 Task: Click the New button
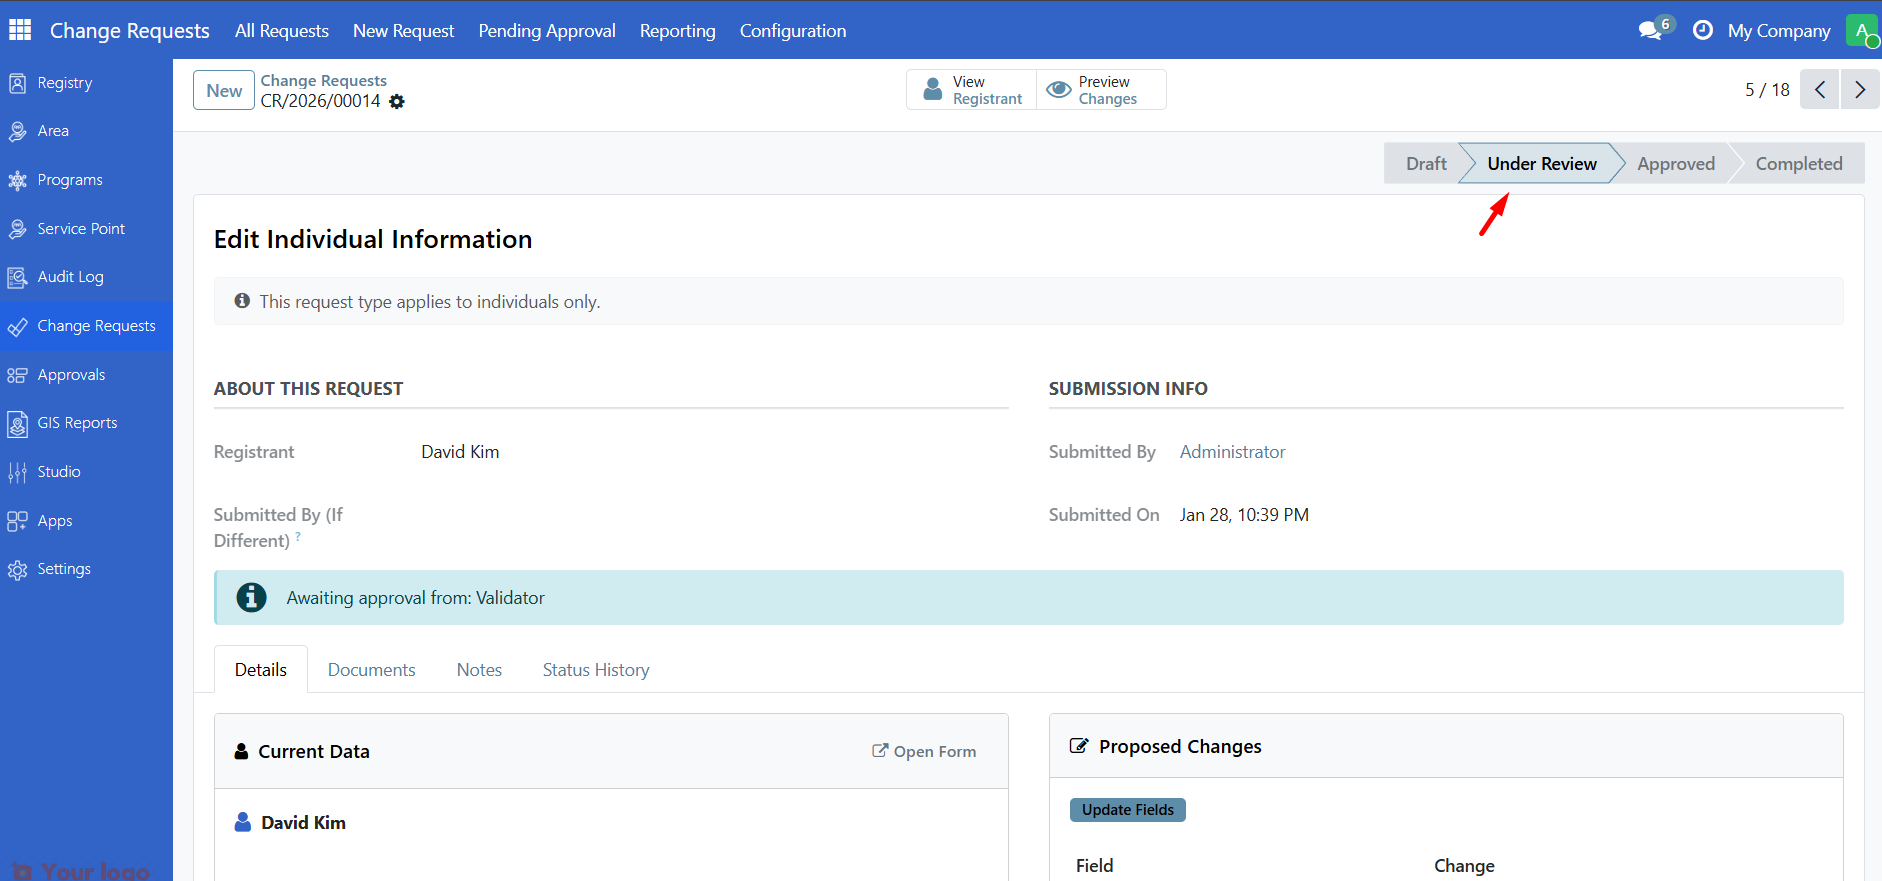click(x=224, y=90)
